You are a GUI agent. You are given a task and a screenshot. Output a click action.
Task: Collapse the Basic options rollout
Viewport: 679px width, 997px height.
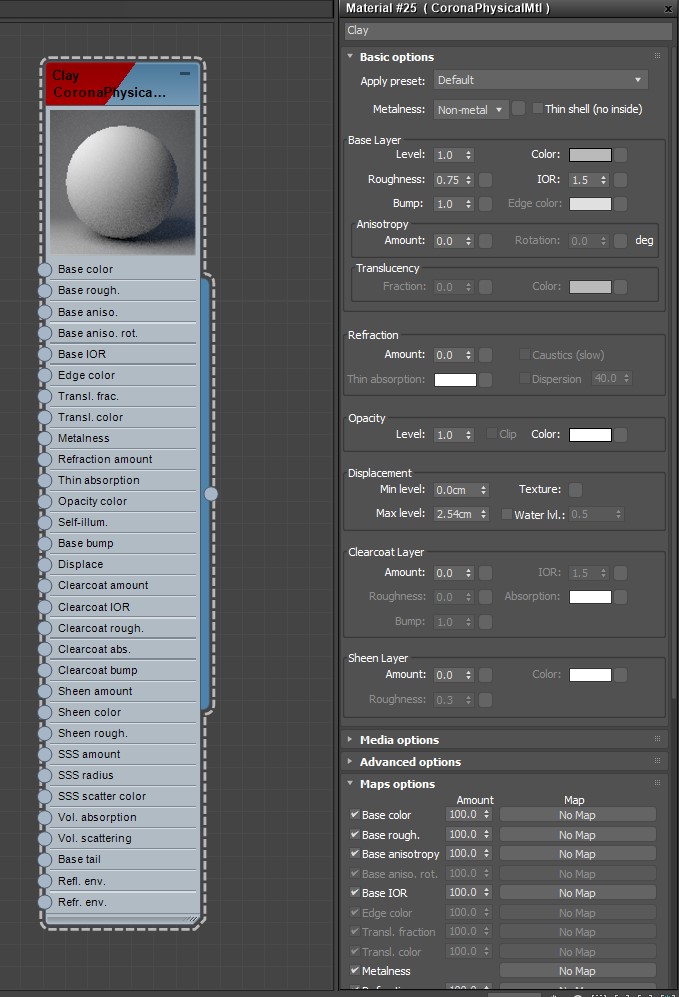tap(350, 57)
